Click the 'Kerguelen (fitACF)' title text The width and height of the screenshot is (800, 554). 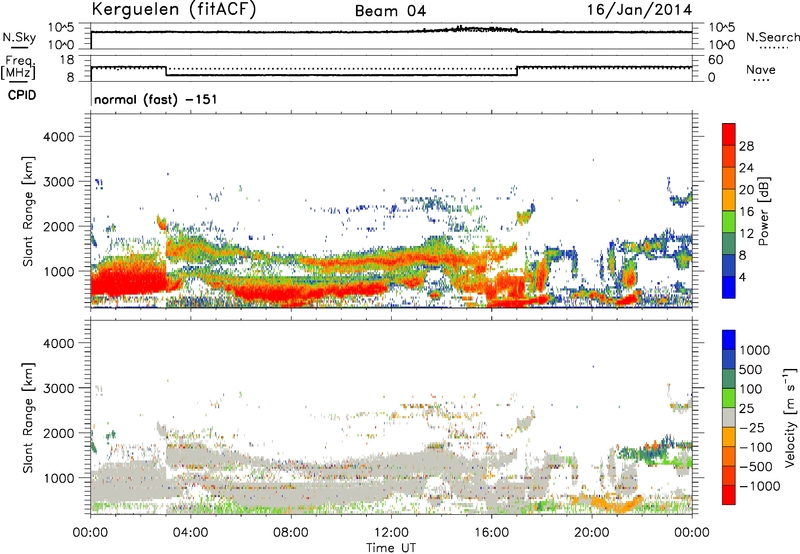point(173,10)
